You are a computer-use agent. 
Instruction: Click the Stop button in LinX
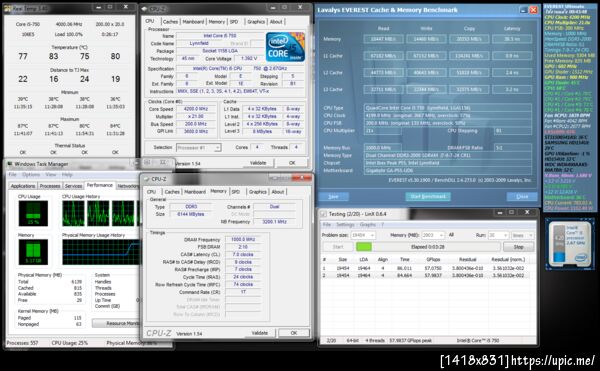coord(518,247)
